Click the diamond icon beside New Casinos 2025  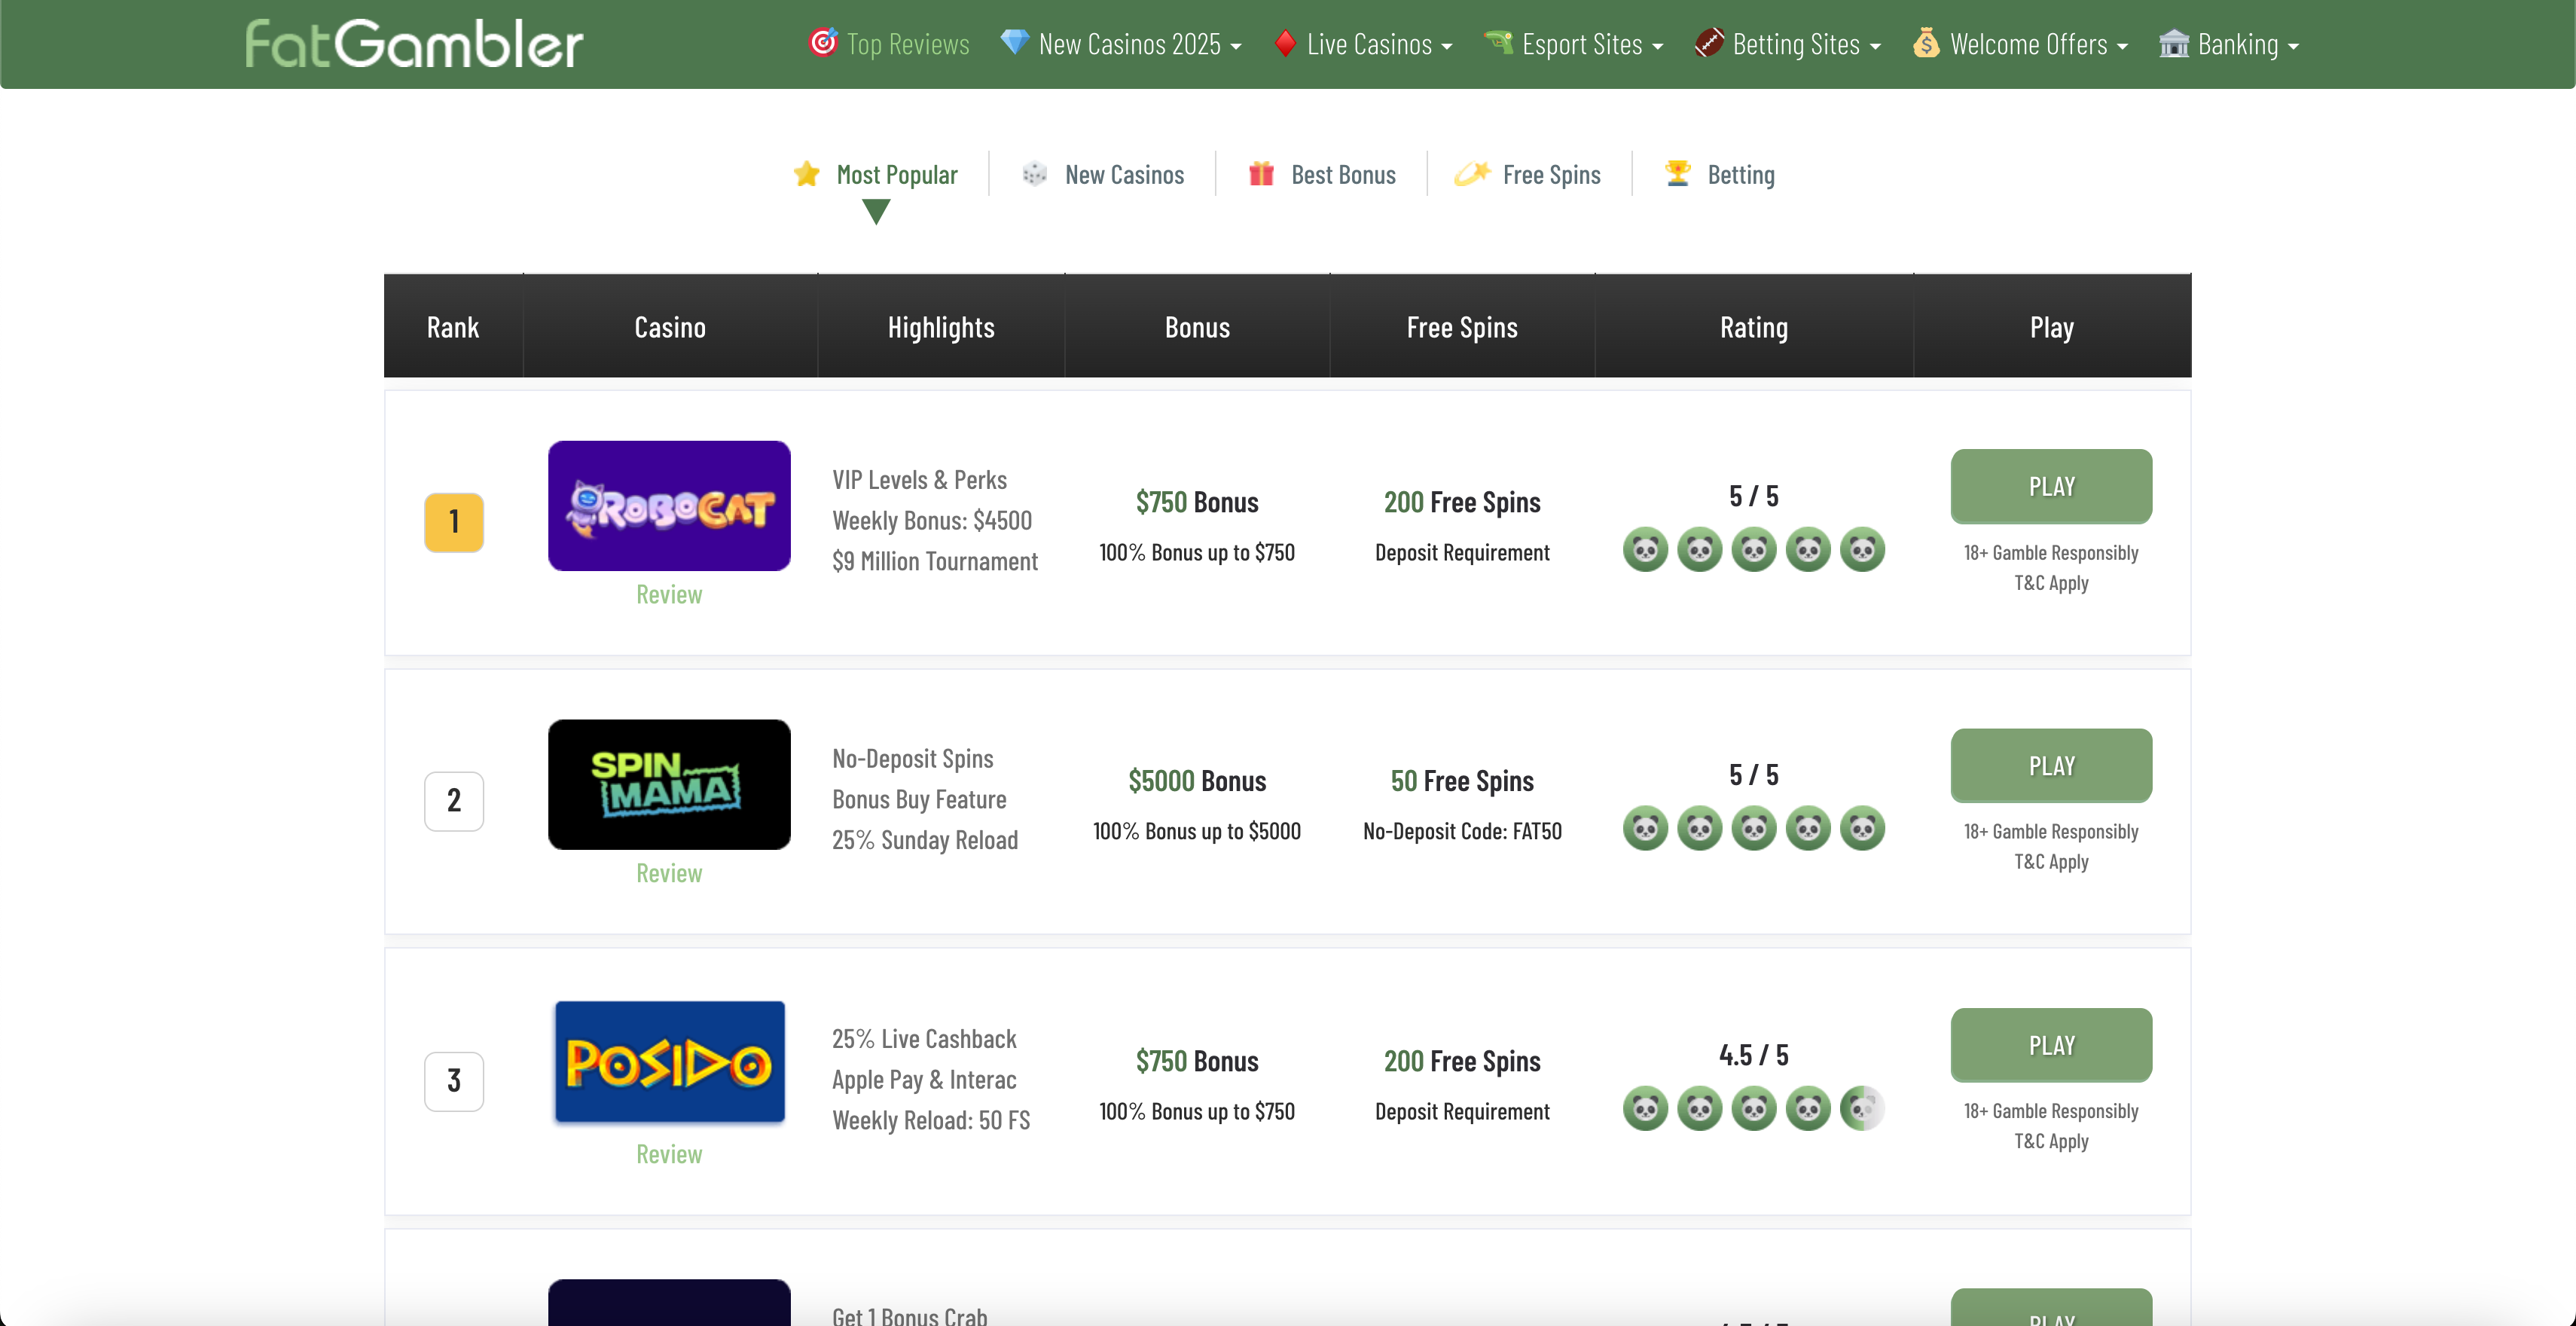point(1014,43)
